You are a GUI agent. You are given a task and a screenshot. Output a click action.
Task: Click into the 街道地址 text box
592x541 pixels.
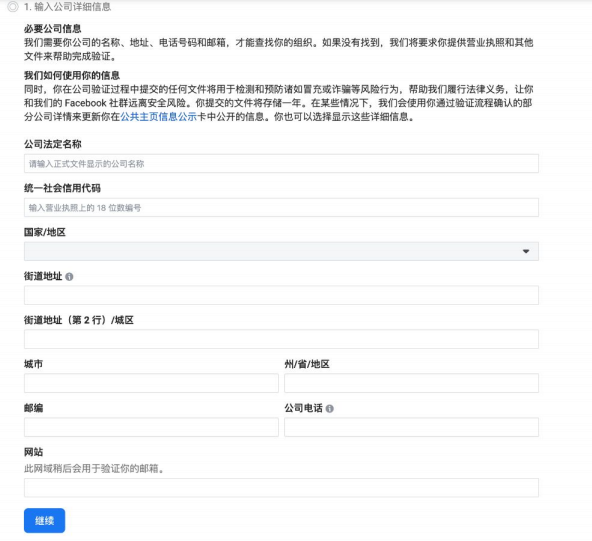coord(281,295)
